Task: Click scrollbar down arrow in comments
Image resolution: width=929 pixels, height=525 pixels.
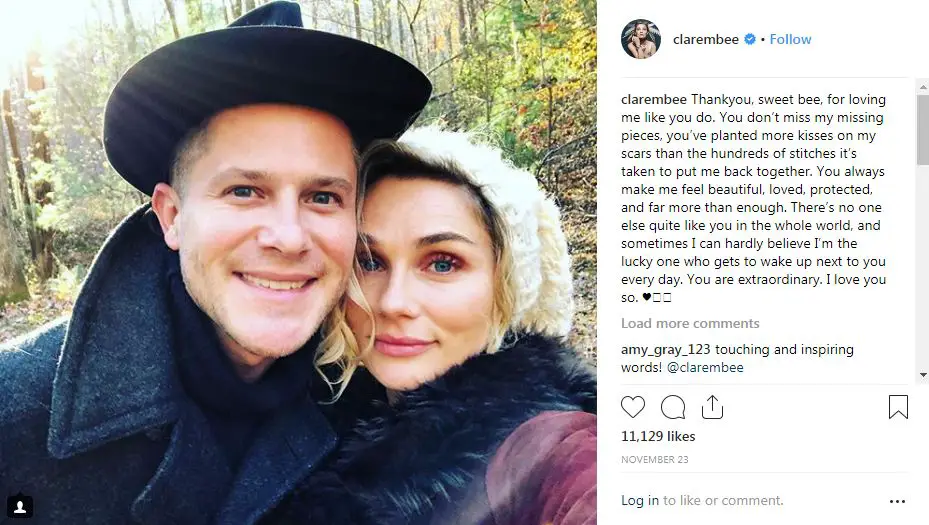Action: pos(922,375)
